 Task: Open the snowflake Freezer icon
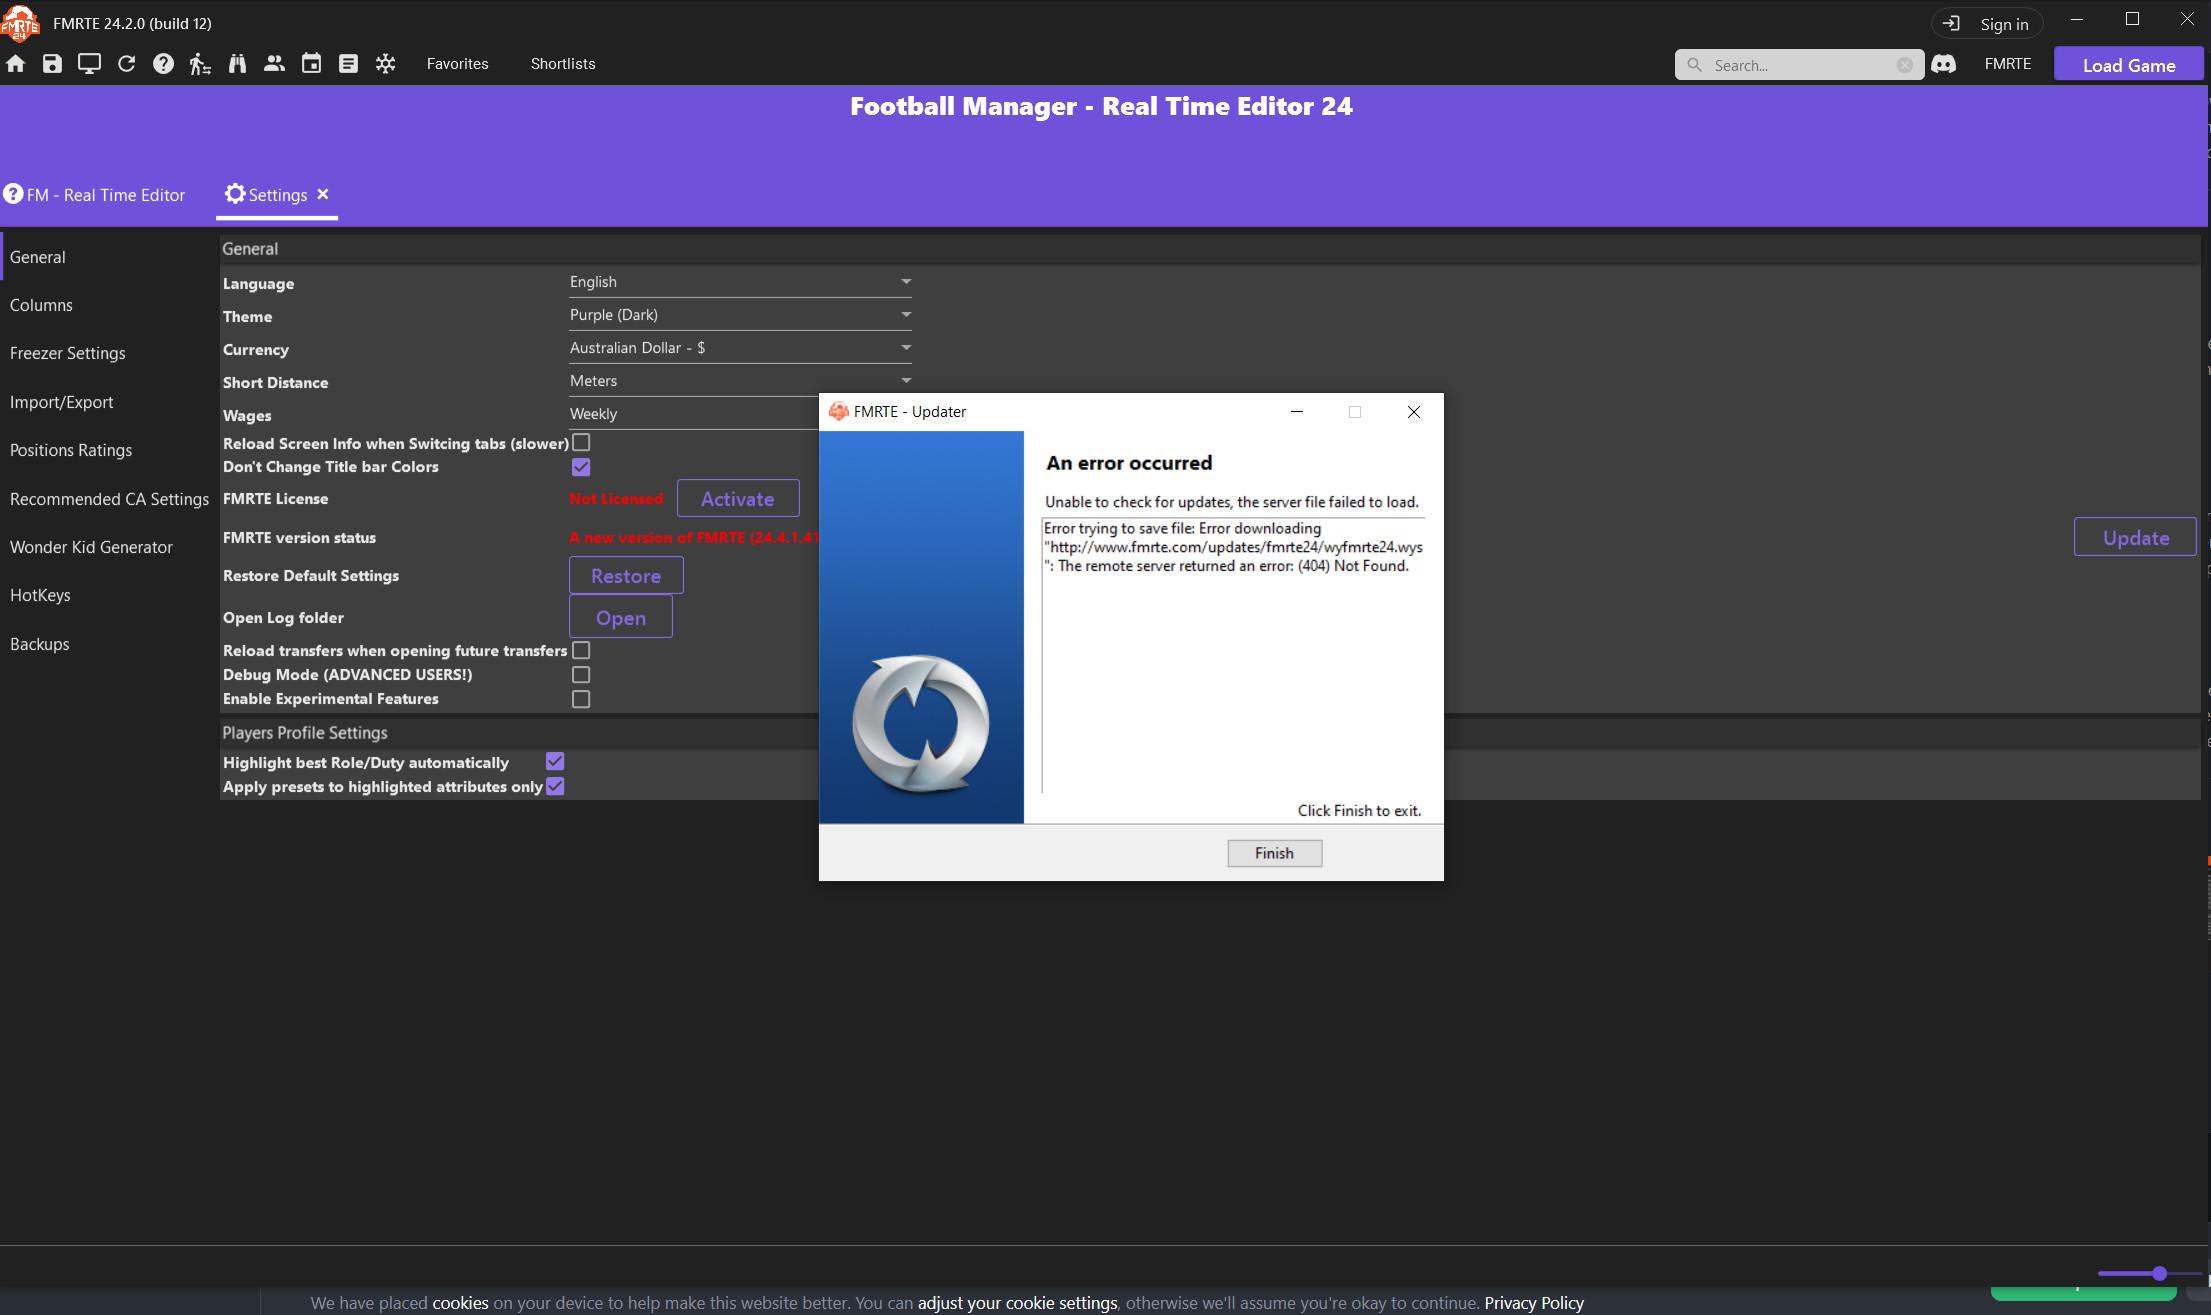385,64
